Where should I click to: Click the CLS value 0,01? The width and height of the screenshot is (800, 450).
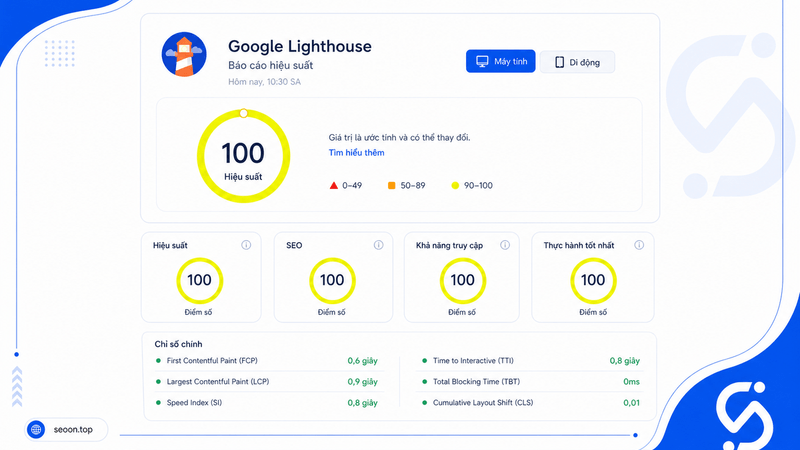coord(631,403)
